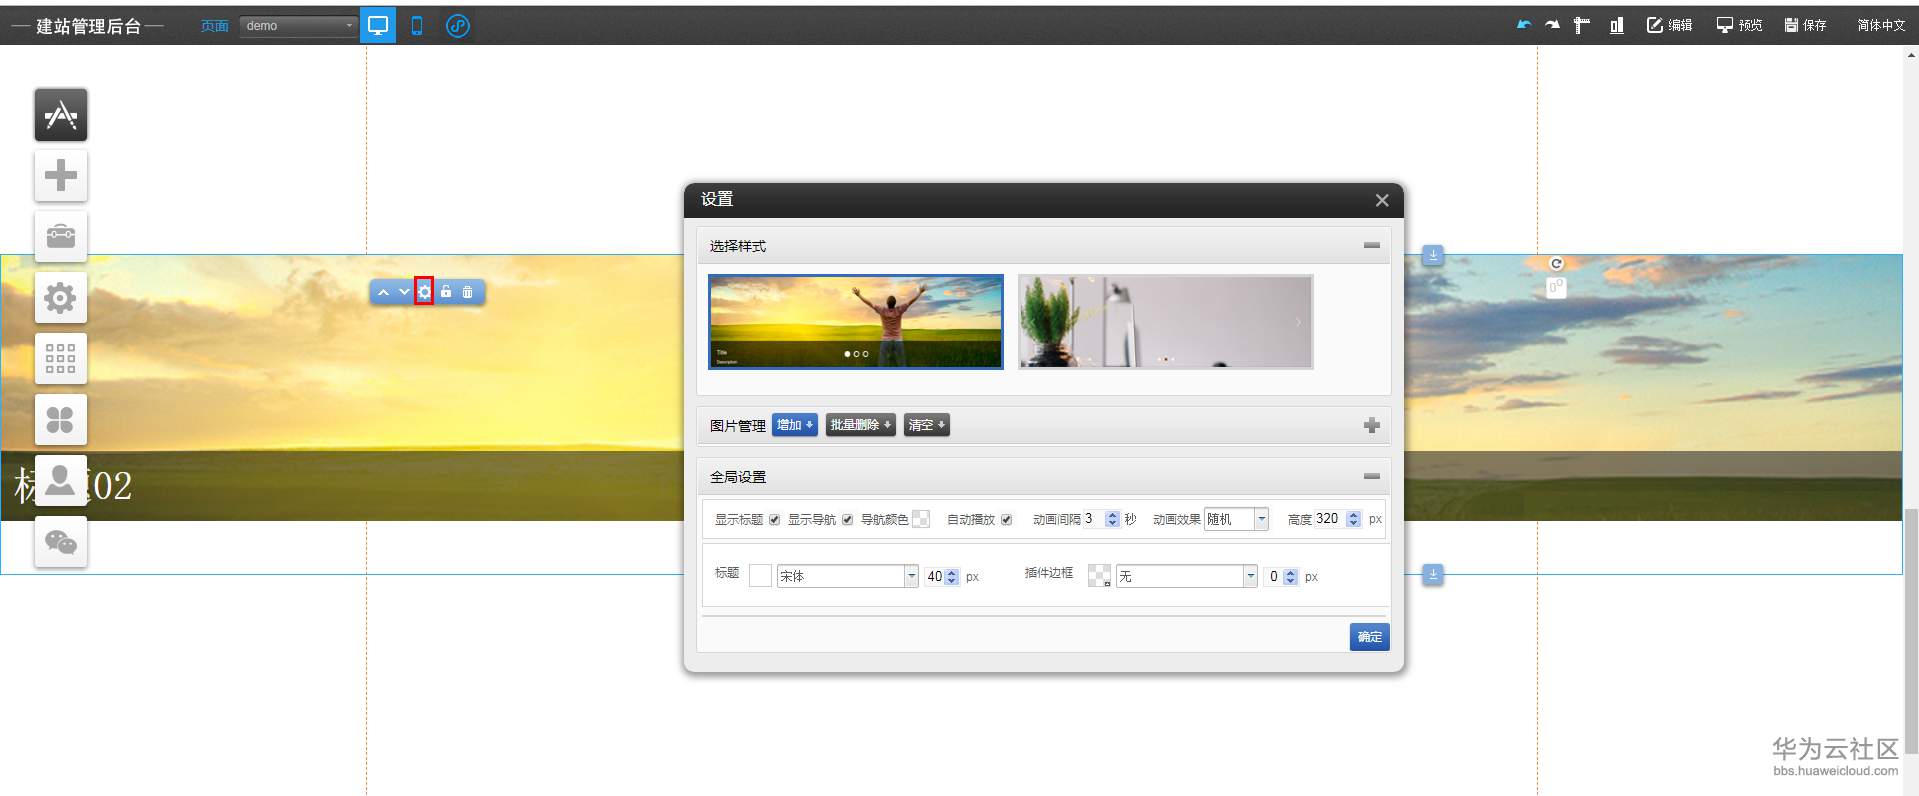Select the plant and lamp slider style thumbnail
Viewport: 1919px width, 796px height.
1166,322
